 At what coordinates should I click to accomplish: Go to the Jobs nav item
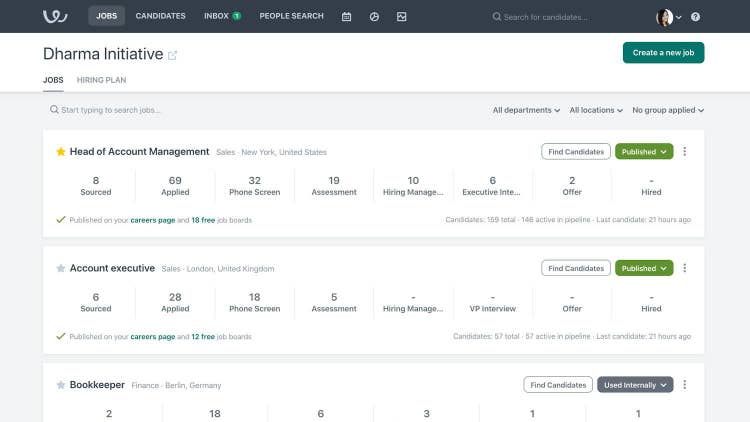tap(106, 16)
